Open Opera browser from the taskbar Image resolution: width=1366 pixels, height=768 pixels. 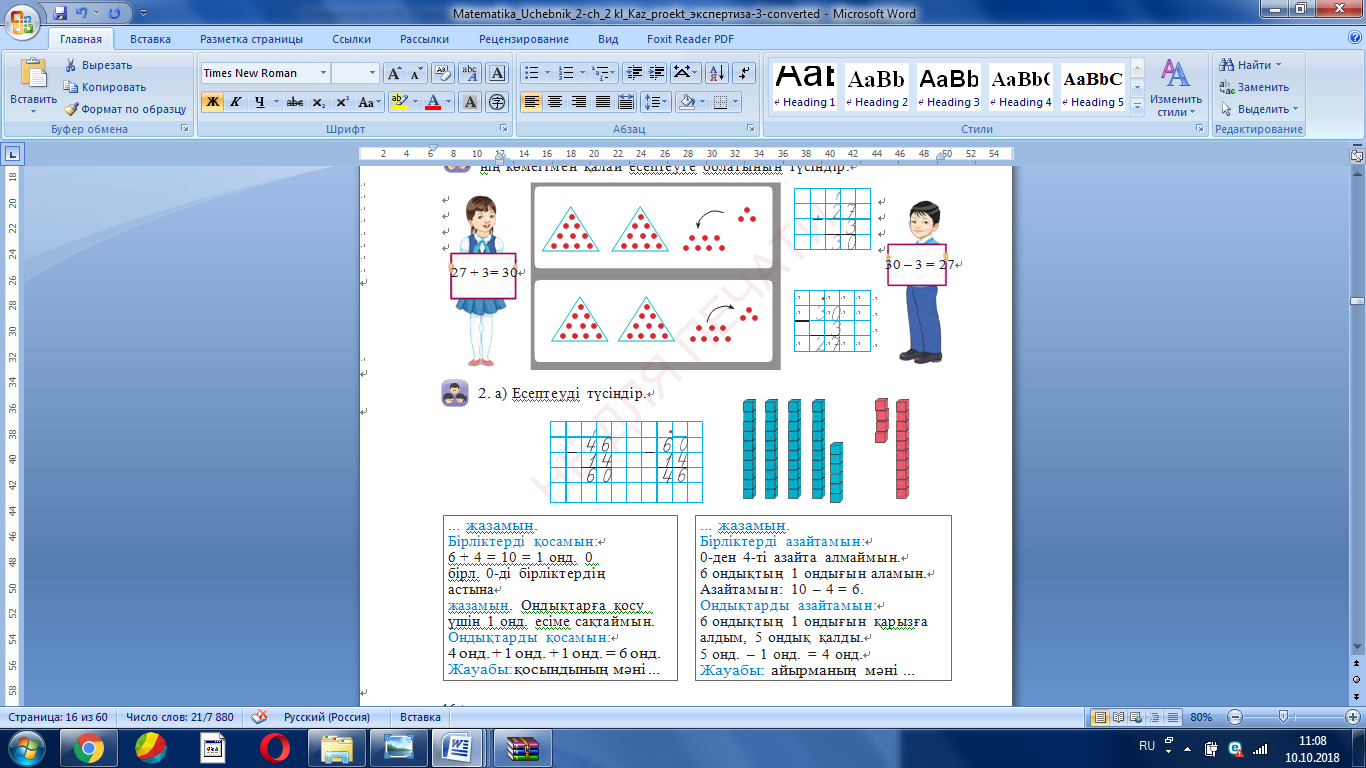(x=275, y=747)
